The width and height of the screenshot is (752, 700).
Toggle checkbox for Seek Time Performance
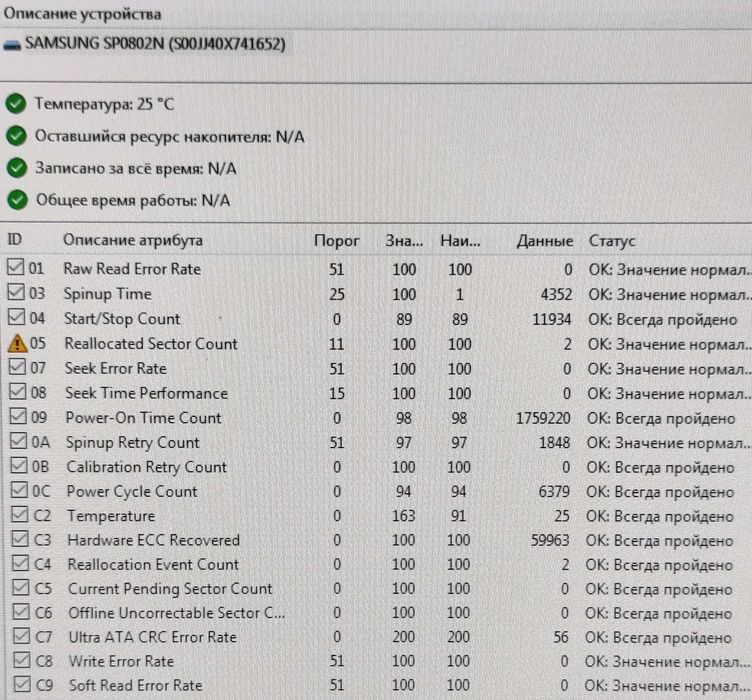pyautogui.click(x=18, y=391)
